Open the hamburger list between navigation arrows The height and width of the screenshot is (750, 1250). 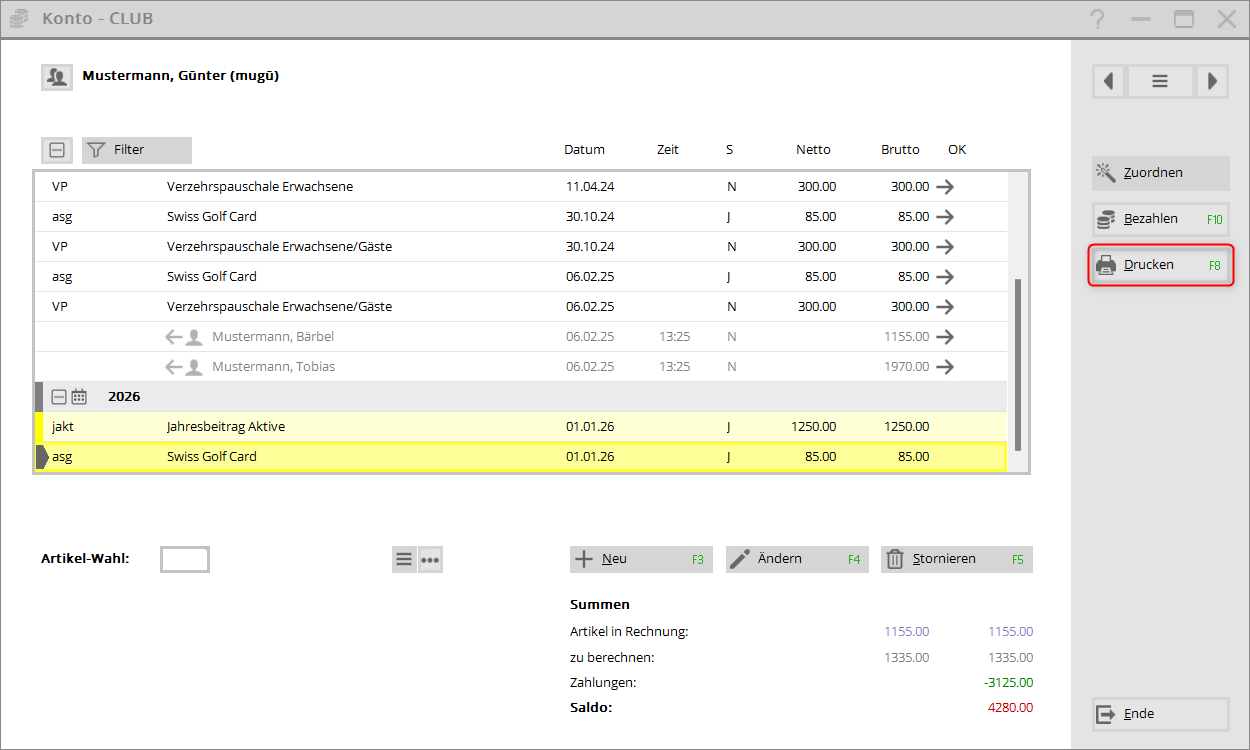click(x=1160, y=81)
